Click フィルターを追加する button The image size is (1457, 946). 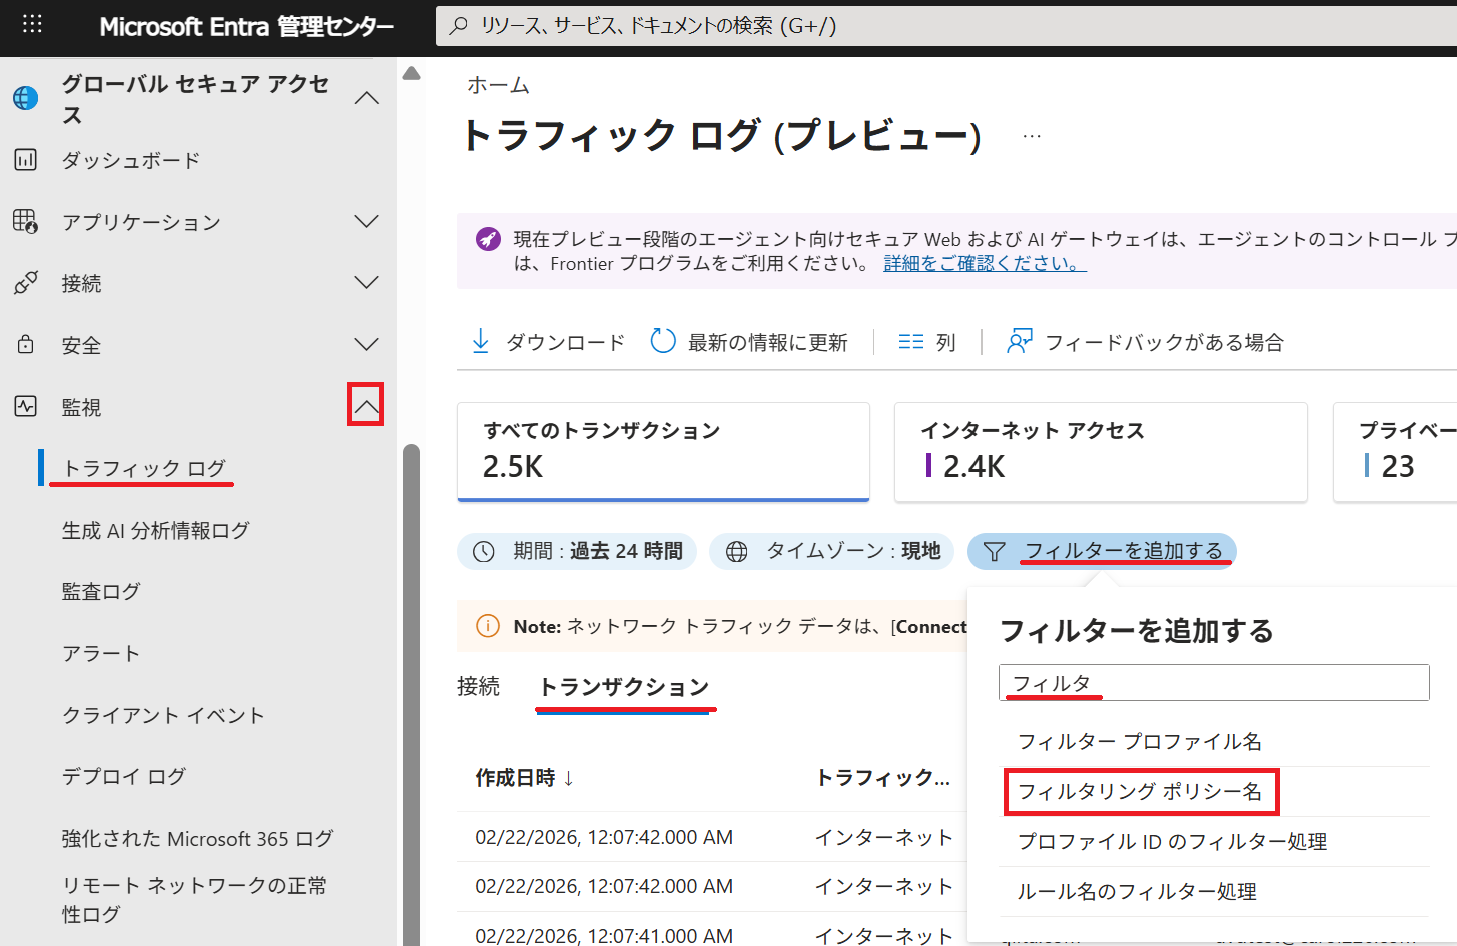(1102, 551)
